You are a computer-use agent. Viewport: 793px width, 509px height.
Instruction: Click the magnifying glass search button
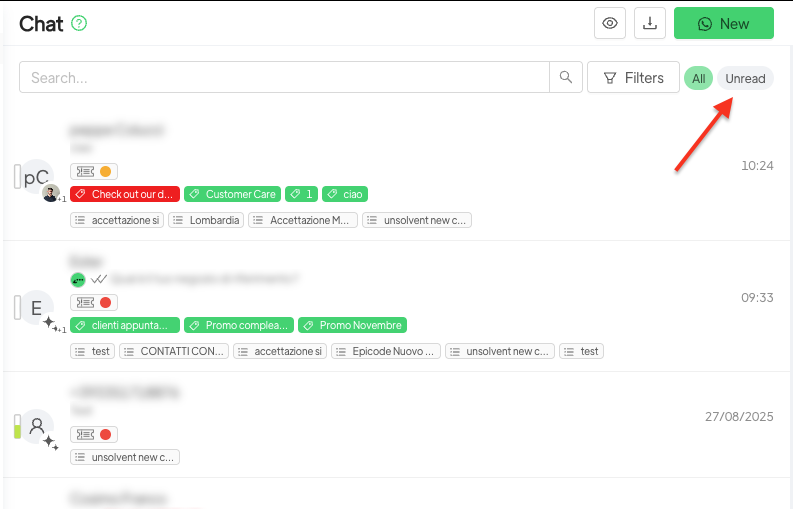click(565, 78)
